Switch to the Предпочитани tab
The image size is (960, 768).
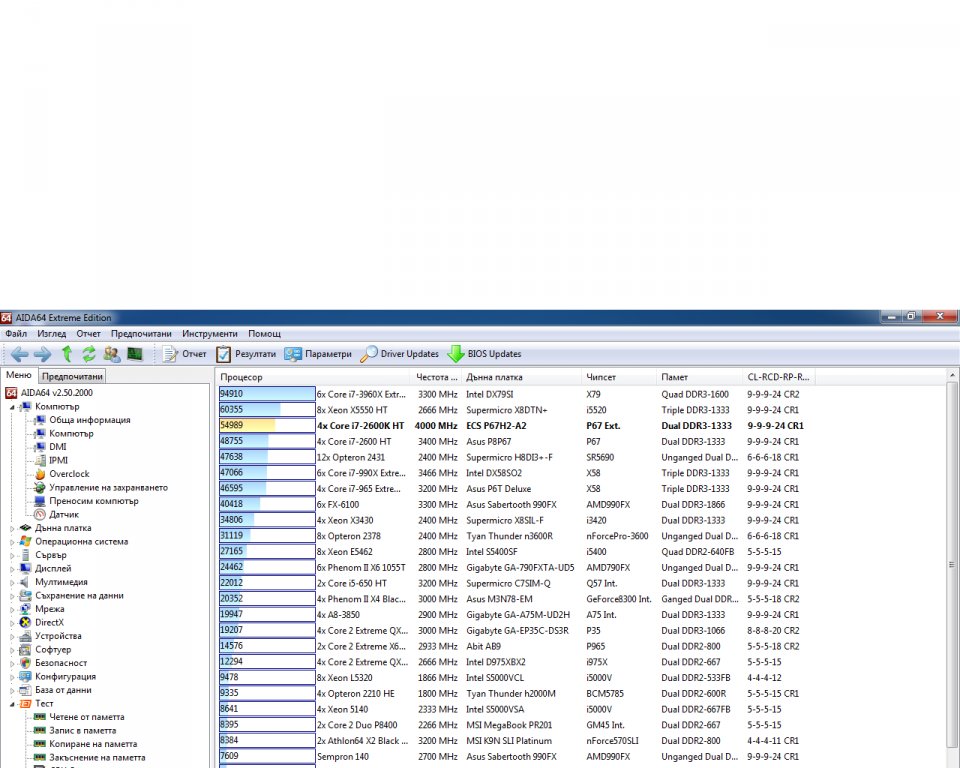[72, 377]
